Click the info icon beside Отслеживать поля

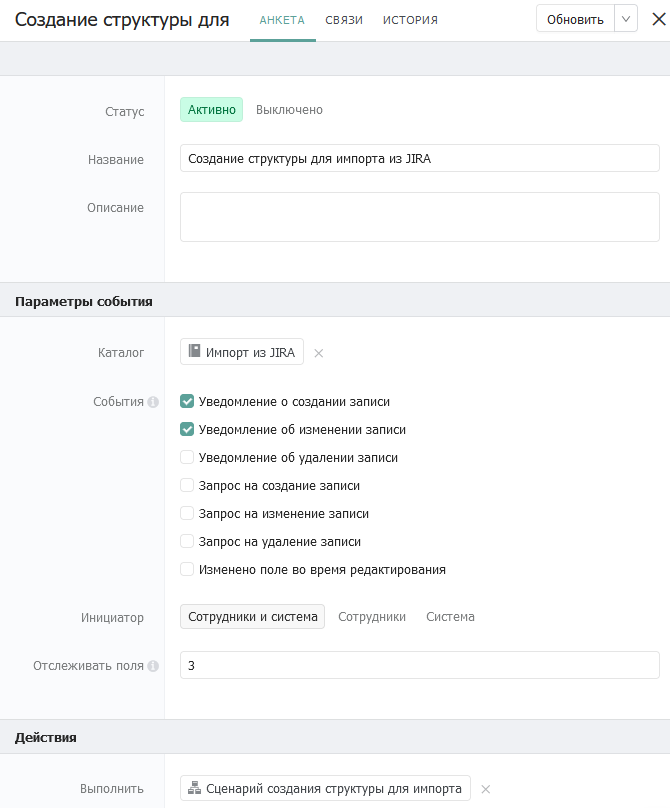coord(153,666)
